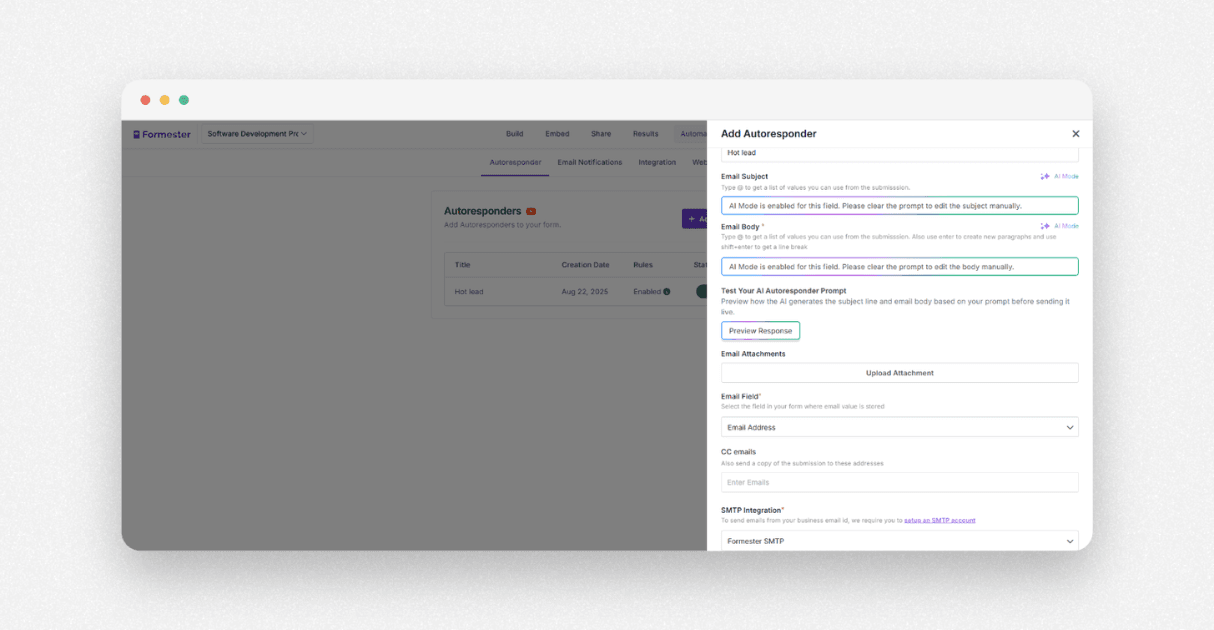Viewport: 1214px width, 630px height.
Task: Click the Formester logo
Action: [x=162, y=134]
